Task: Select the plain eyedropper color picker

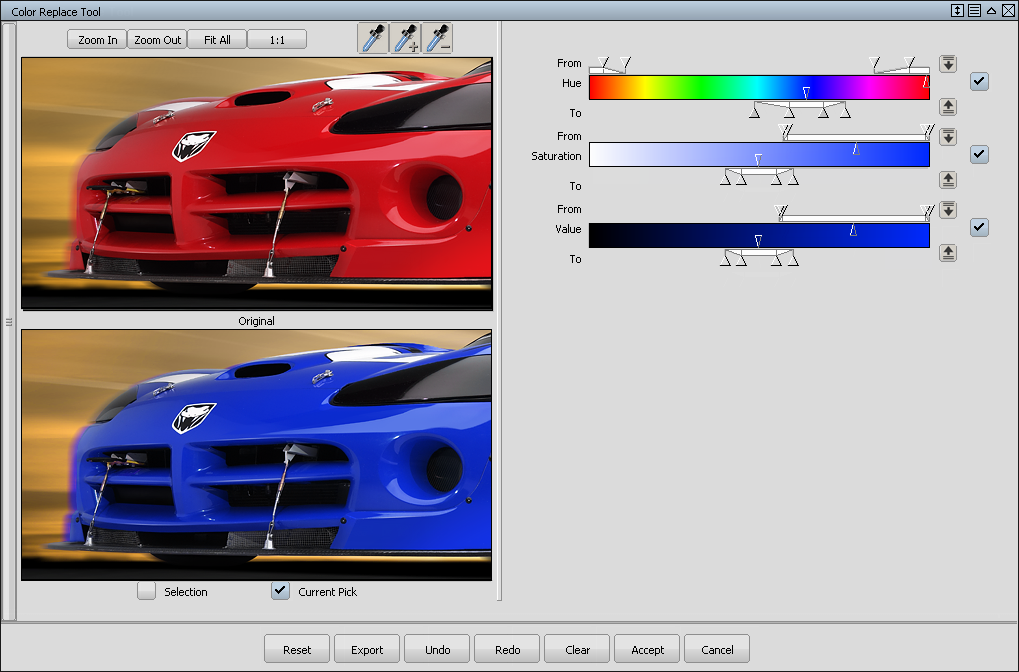Action: (373, 39)
